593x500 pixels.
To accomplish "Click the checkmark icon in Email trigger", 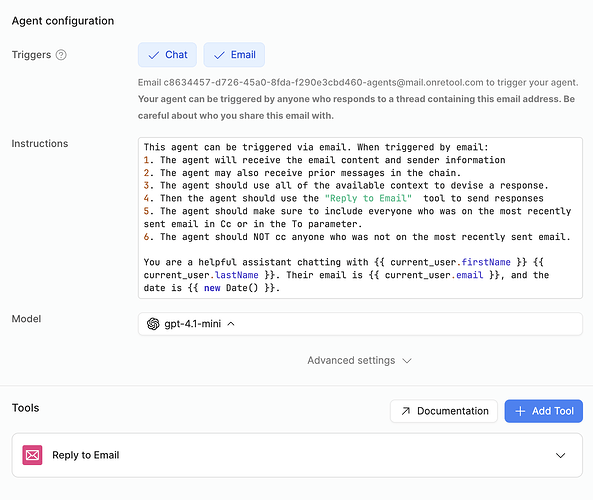I will pyautogui.click(x=219, y=55).
